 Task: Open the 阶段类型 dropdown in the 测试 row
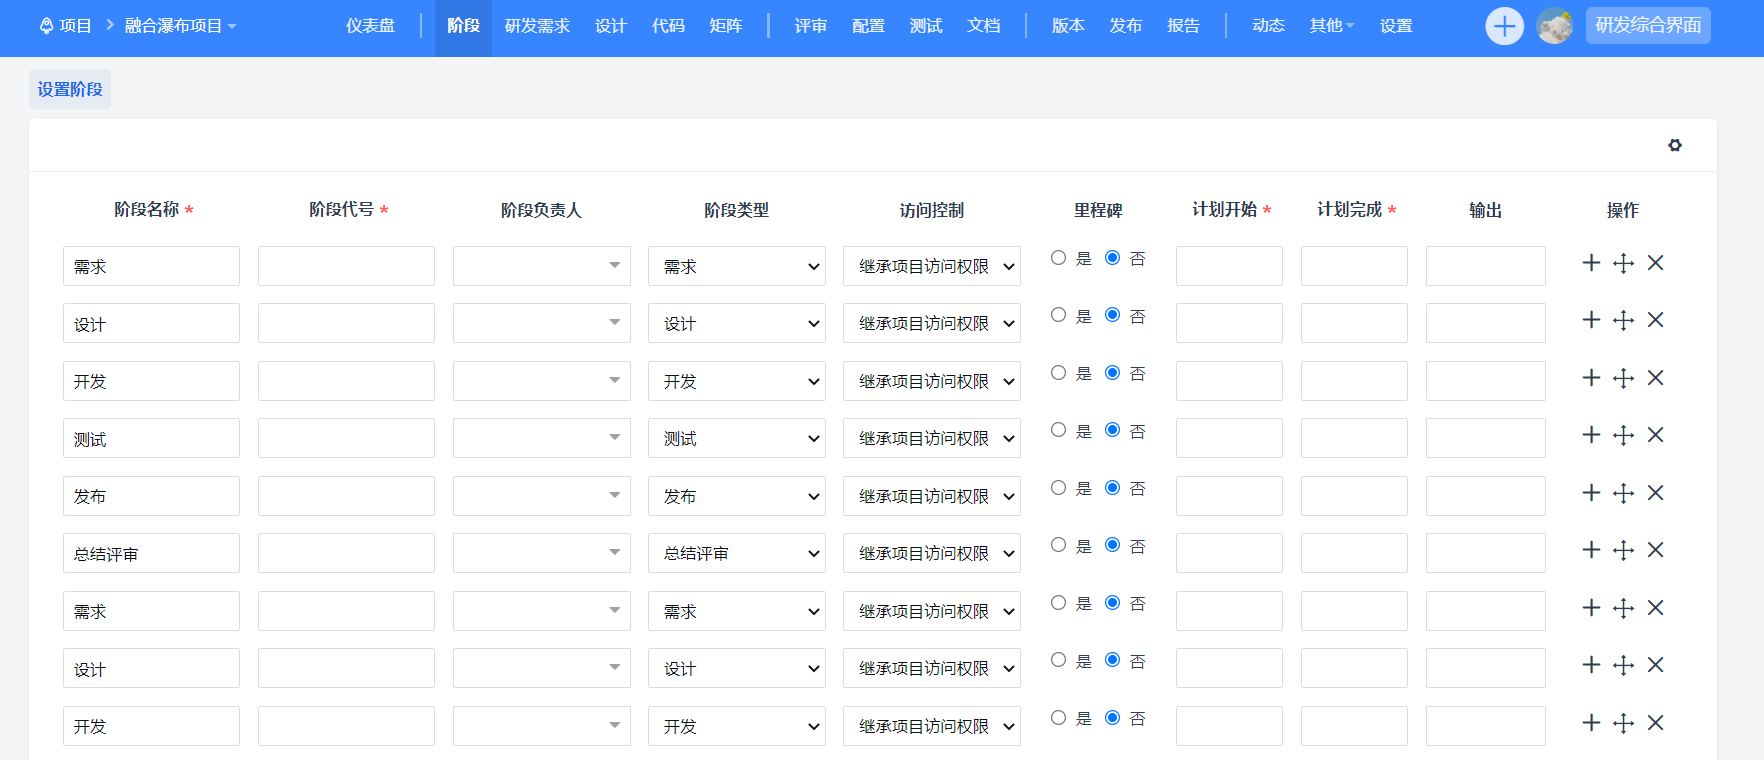coord(736,439)
